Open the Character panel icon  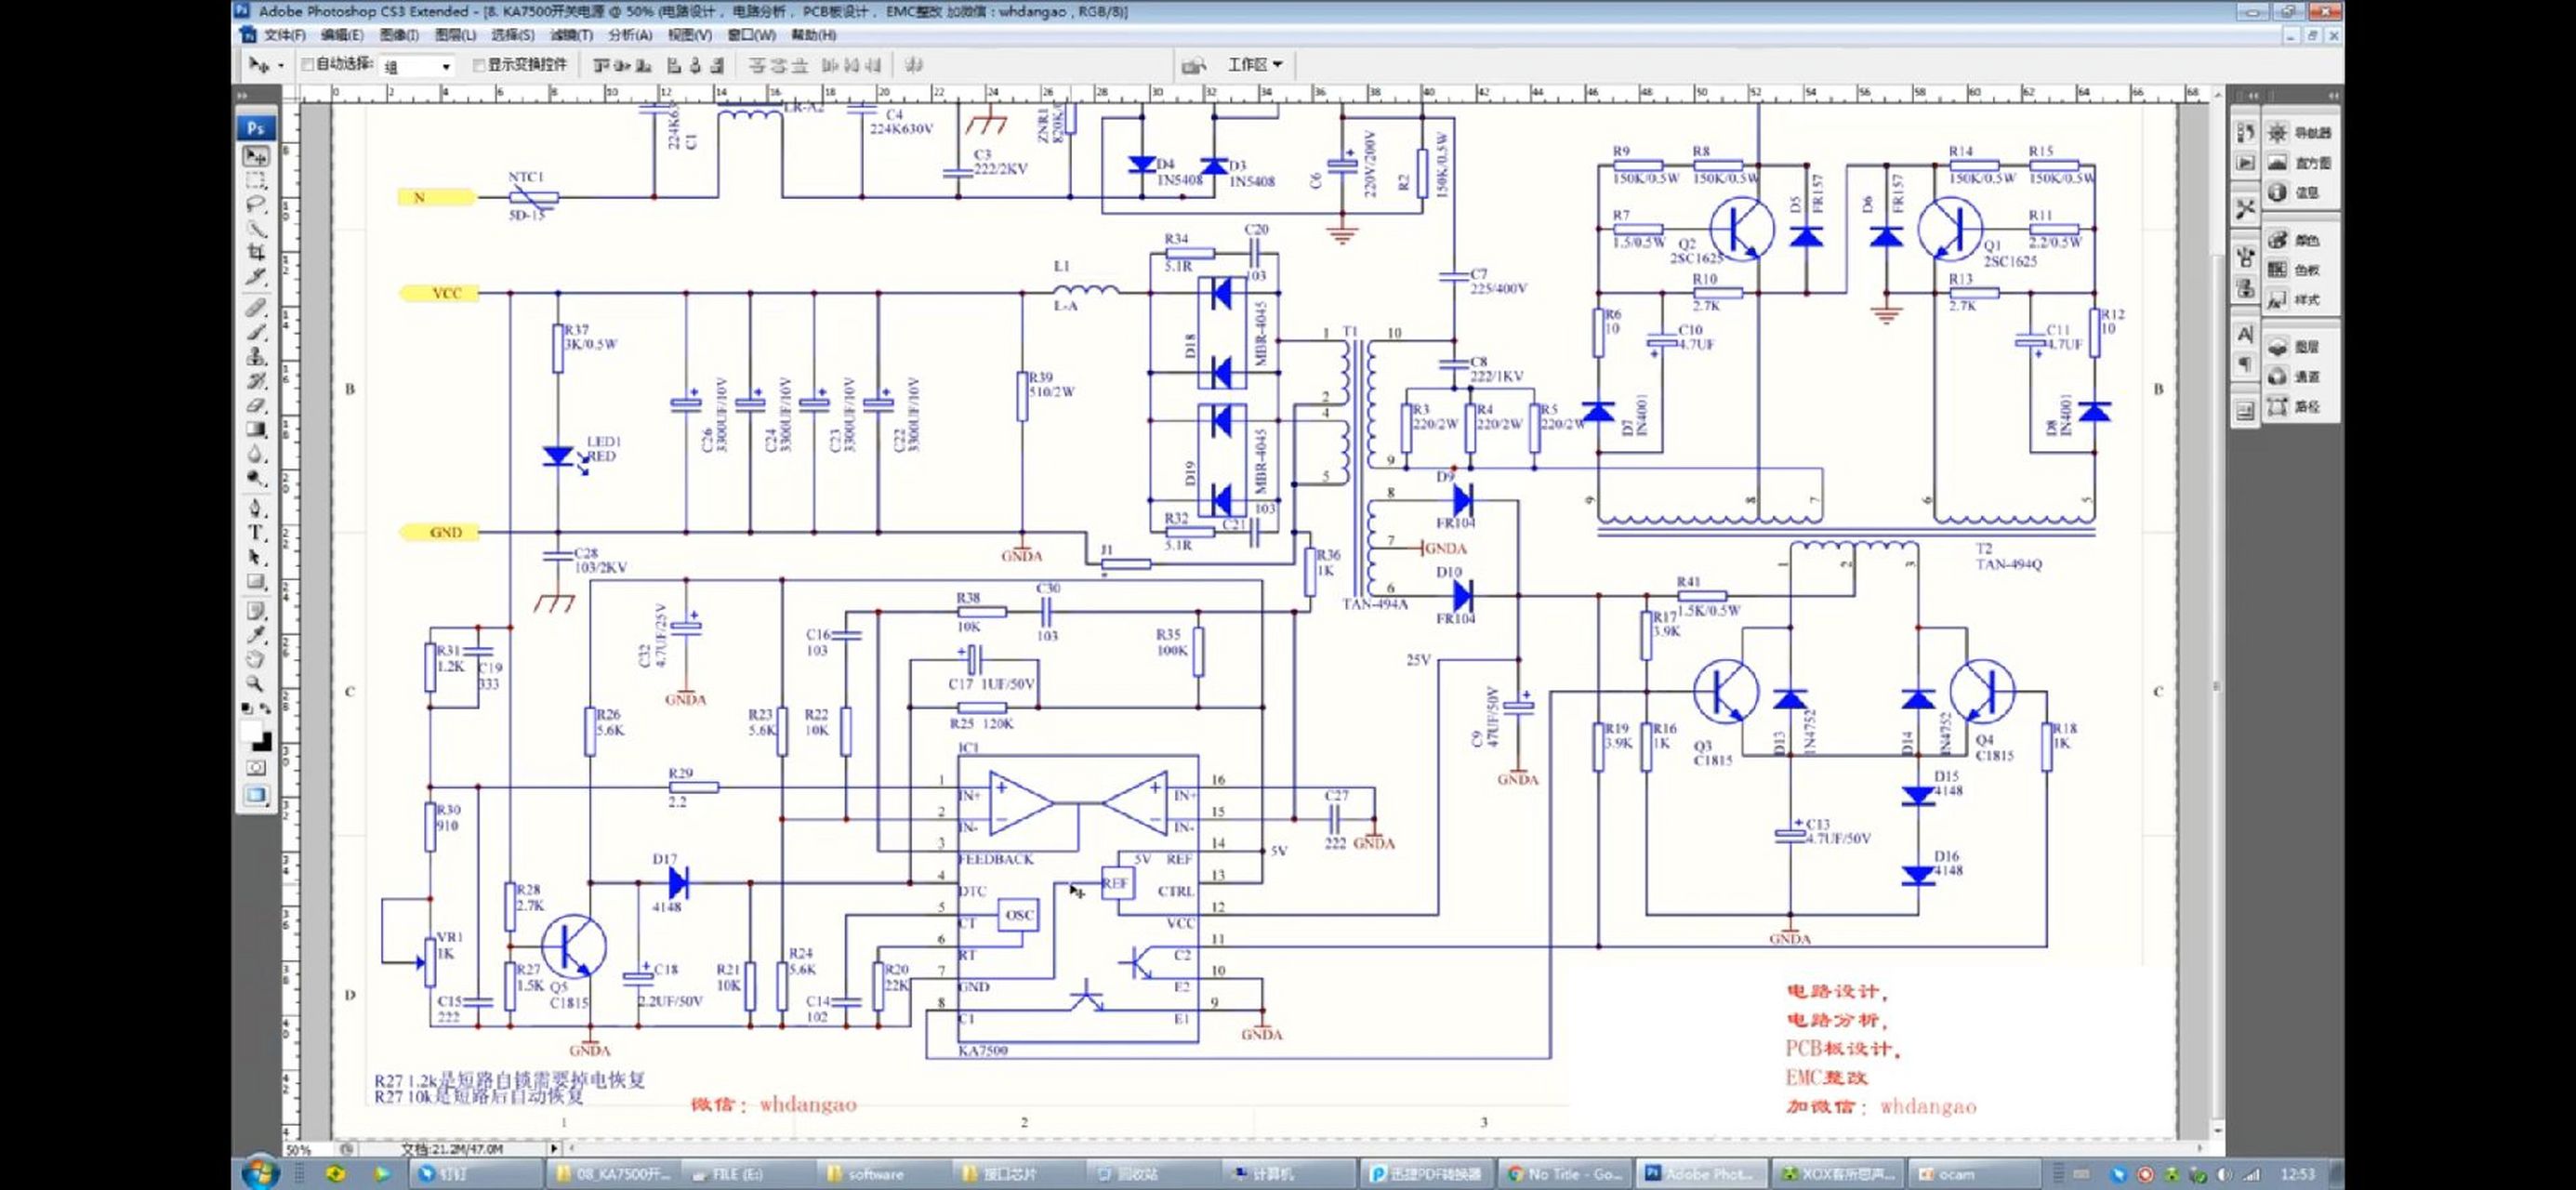(x=2245, y=334)
